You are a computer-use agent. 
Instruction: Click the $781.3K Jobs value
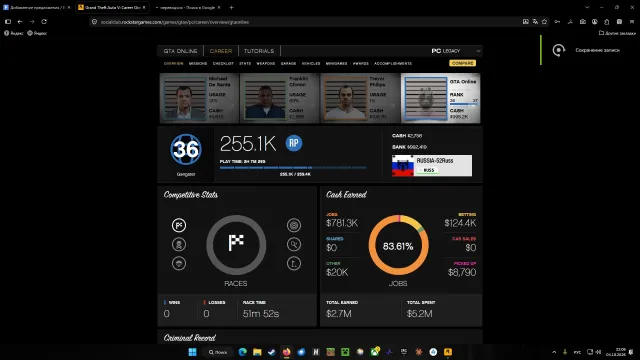(342, 223)
